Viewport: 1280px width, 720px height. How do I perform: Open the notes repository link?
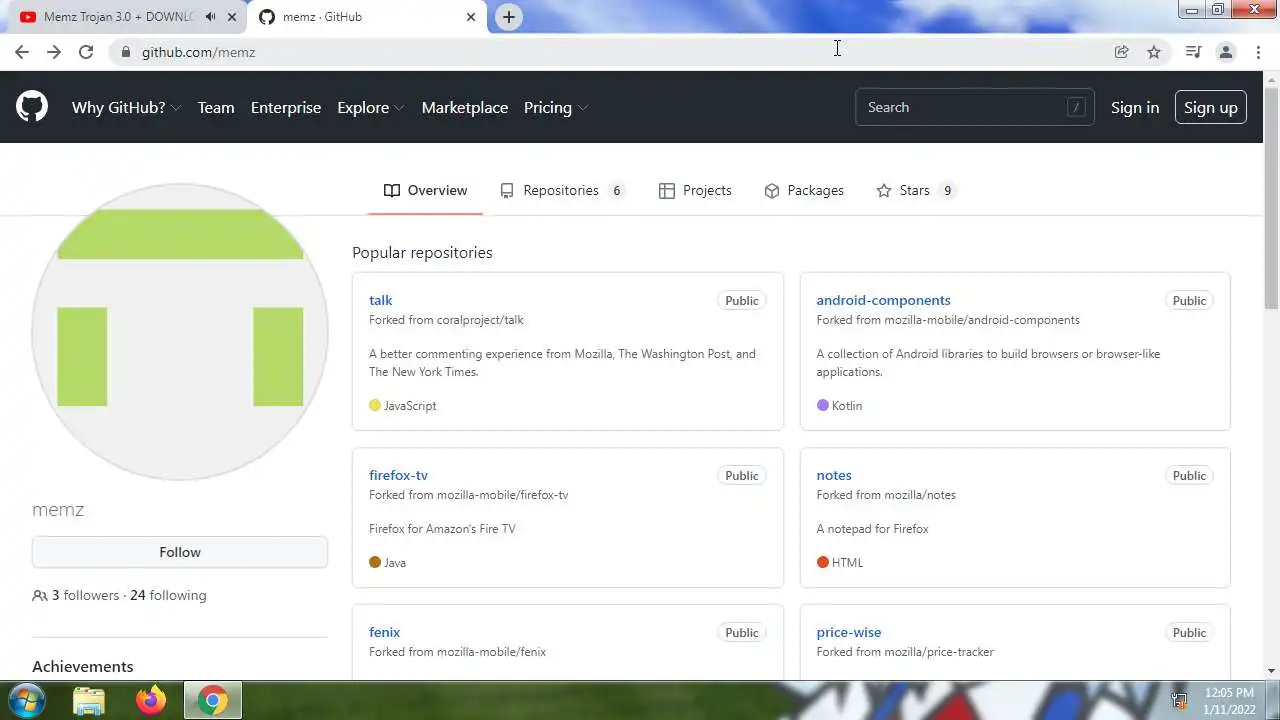coord(834,475)
